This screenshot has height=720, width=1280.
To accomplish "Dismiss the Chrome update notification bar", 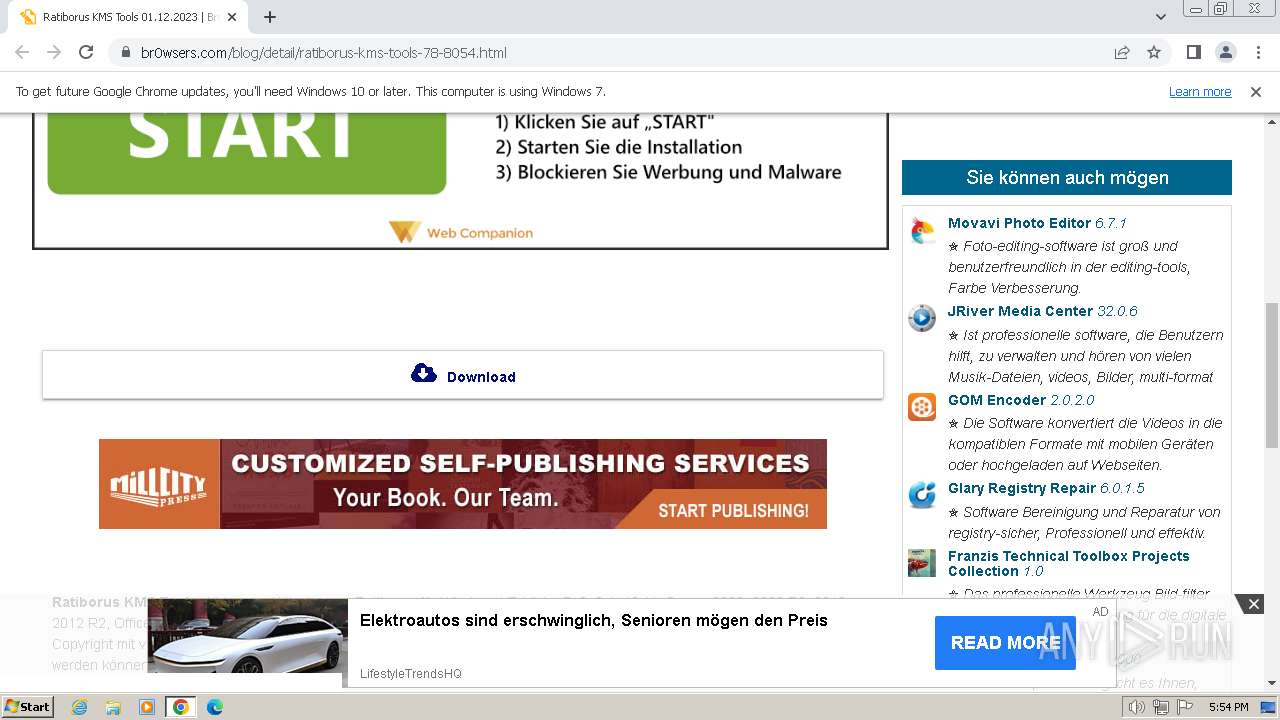I will 1256,92.
